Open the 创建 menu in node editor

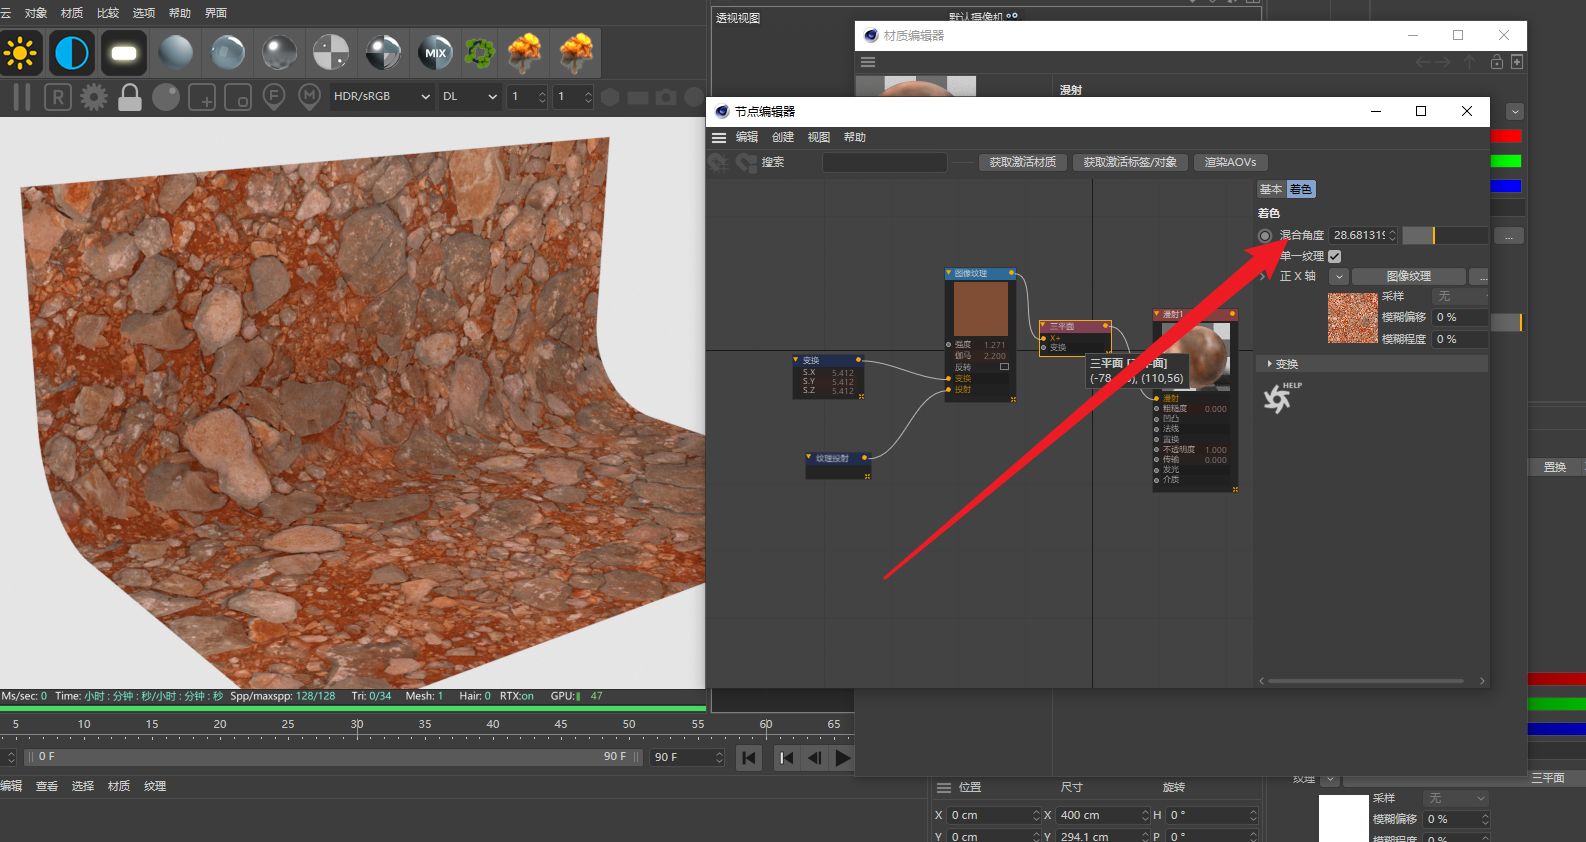[782, 137]
